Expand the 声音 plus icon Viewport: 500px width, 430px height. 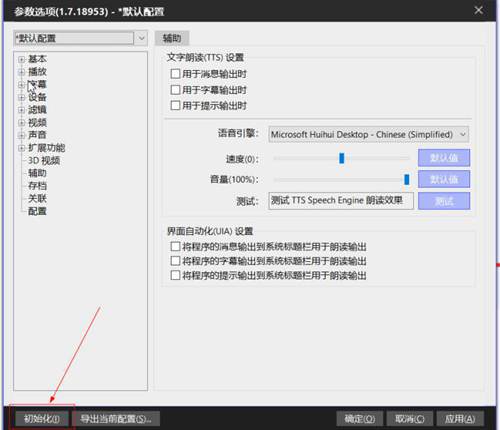click(x=22, y=135)
